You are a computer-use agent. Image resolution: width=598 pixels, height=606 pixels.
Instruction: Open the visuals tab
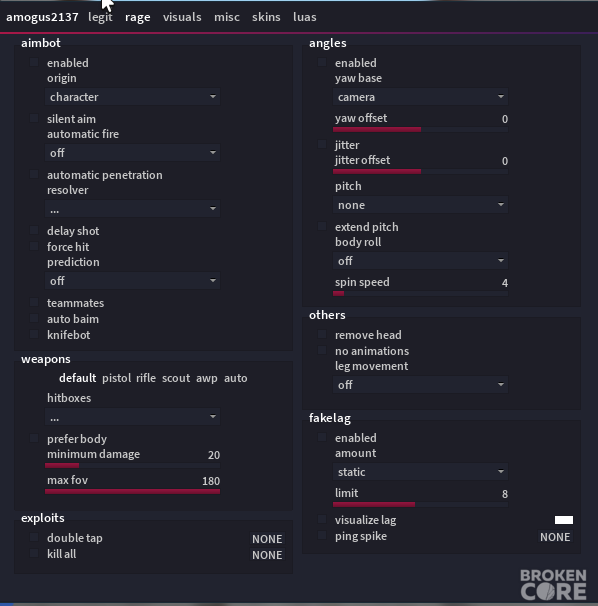(x=182, y=17)
